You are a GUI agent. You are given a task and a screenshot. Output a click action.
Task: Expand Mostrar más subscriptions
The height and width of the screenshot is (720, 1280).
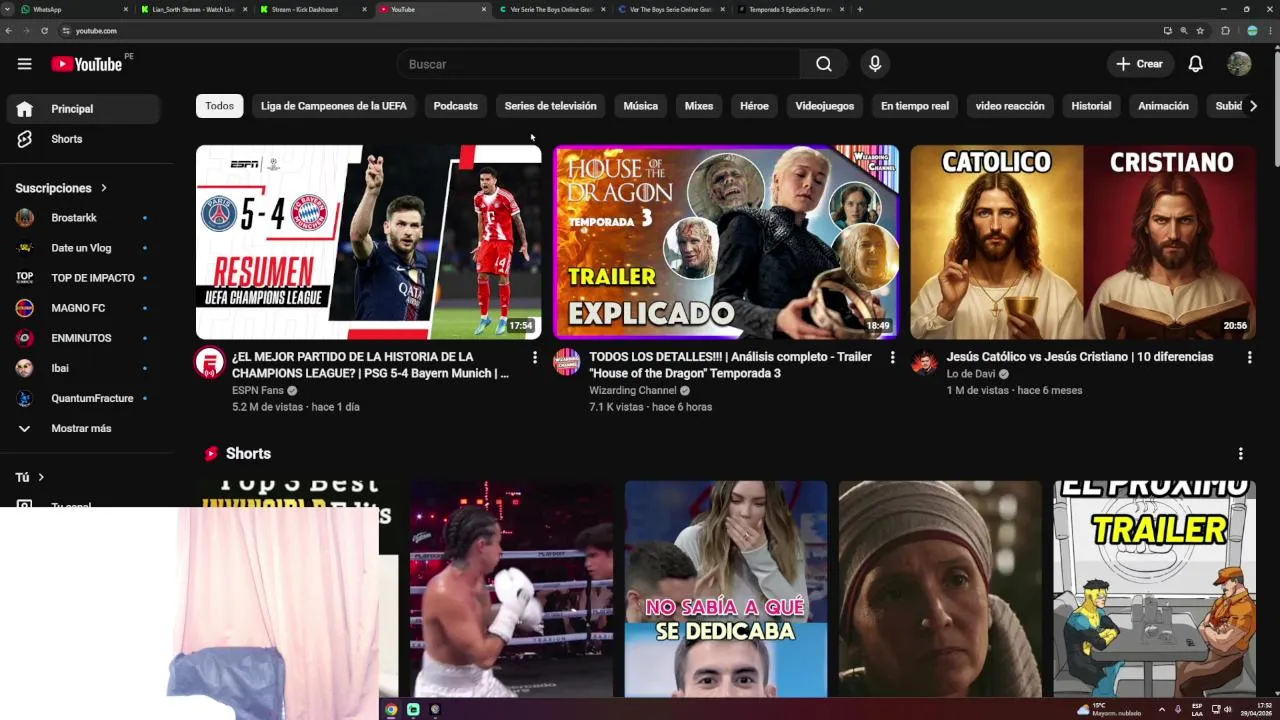pyautogui.click(x=83, y=428)
